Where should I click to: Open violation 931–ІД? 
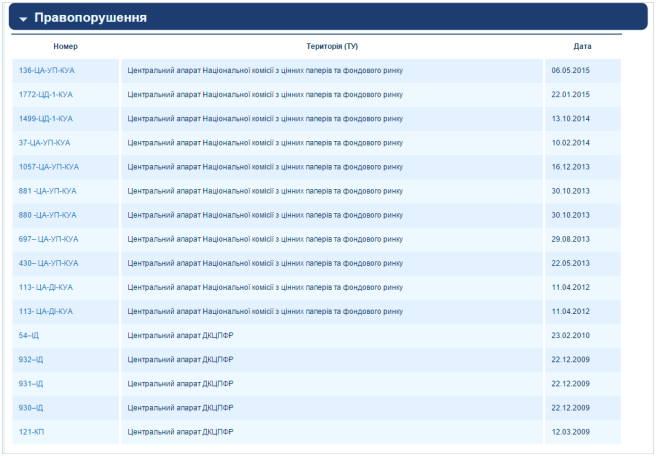point(31,384)
